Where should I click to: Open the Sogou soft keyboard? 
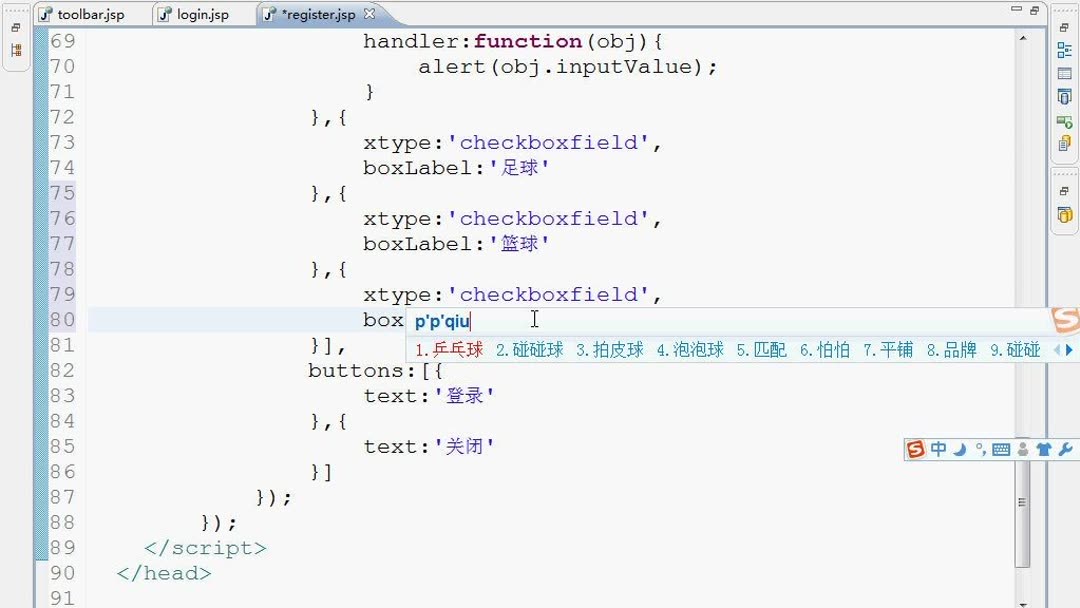(x=1001, y=449)
